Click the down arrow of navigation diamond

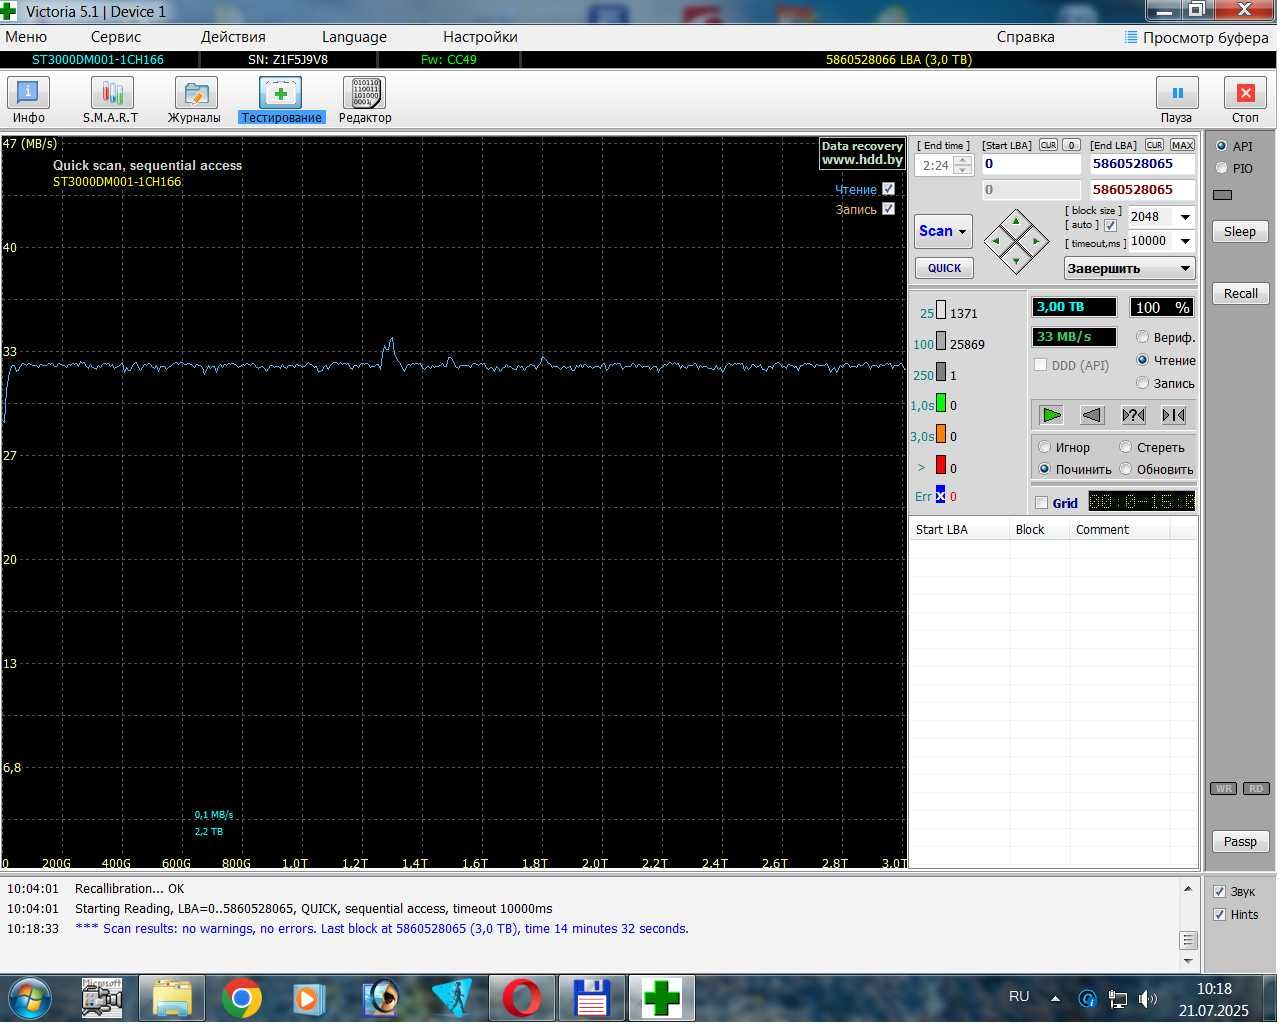click(x=1016, y=262)
